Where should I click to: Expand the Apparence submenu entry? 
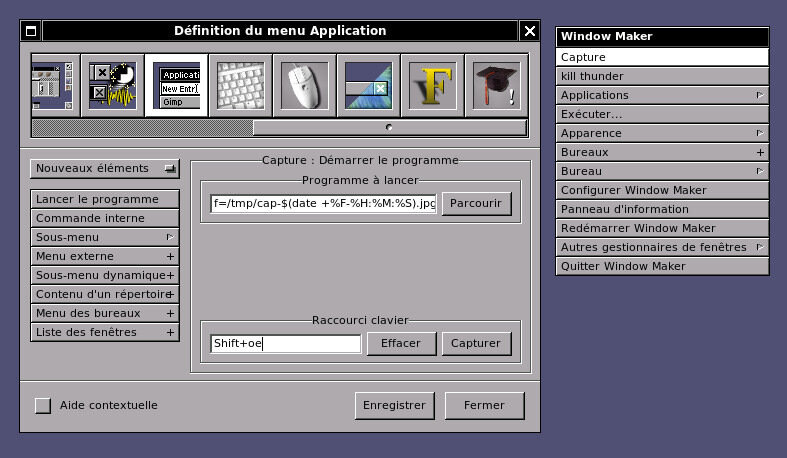coord(662,133)
